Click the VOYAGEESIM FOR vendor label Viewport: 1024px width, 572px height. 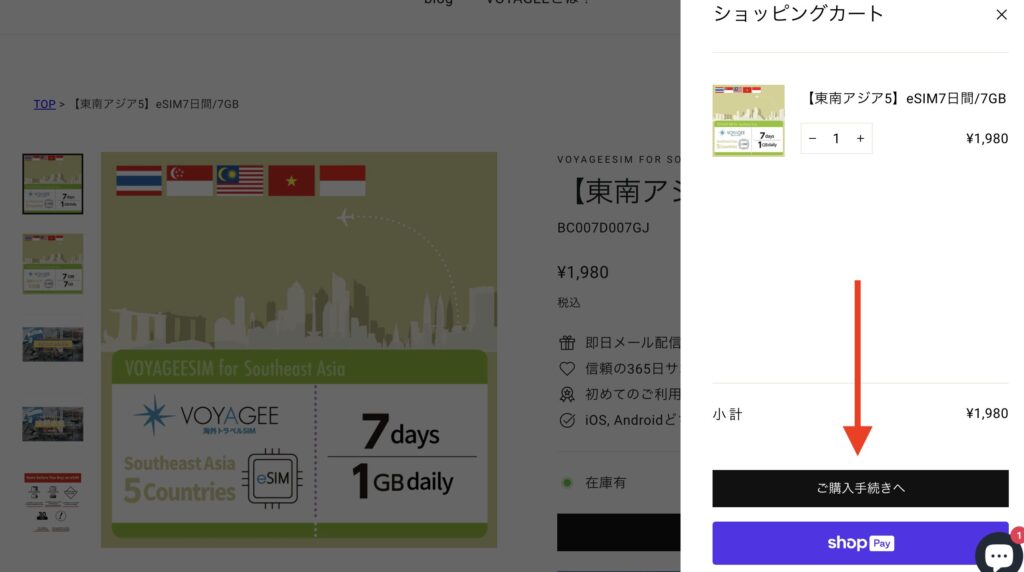click(x=618, y=159)
